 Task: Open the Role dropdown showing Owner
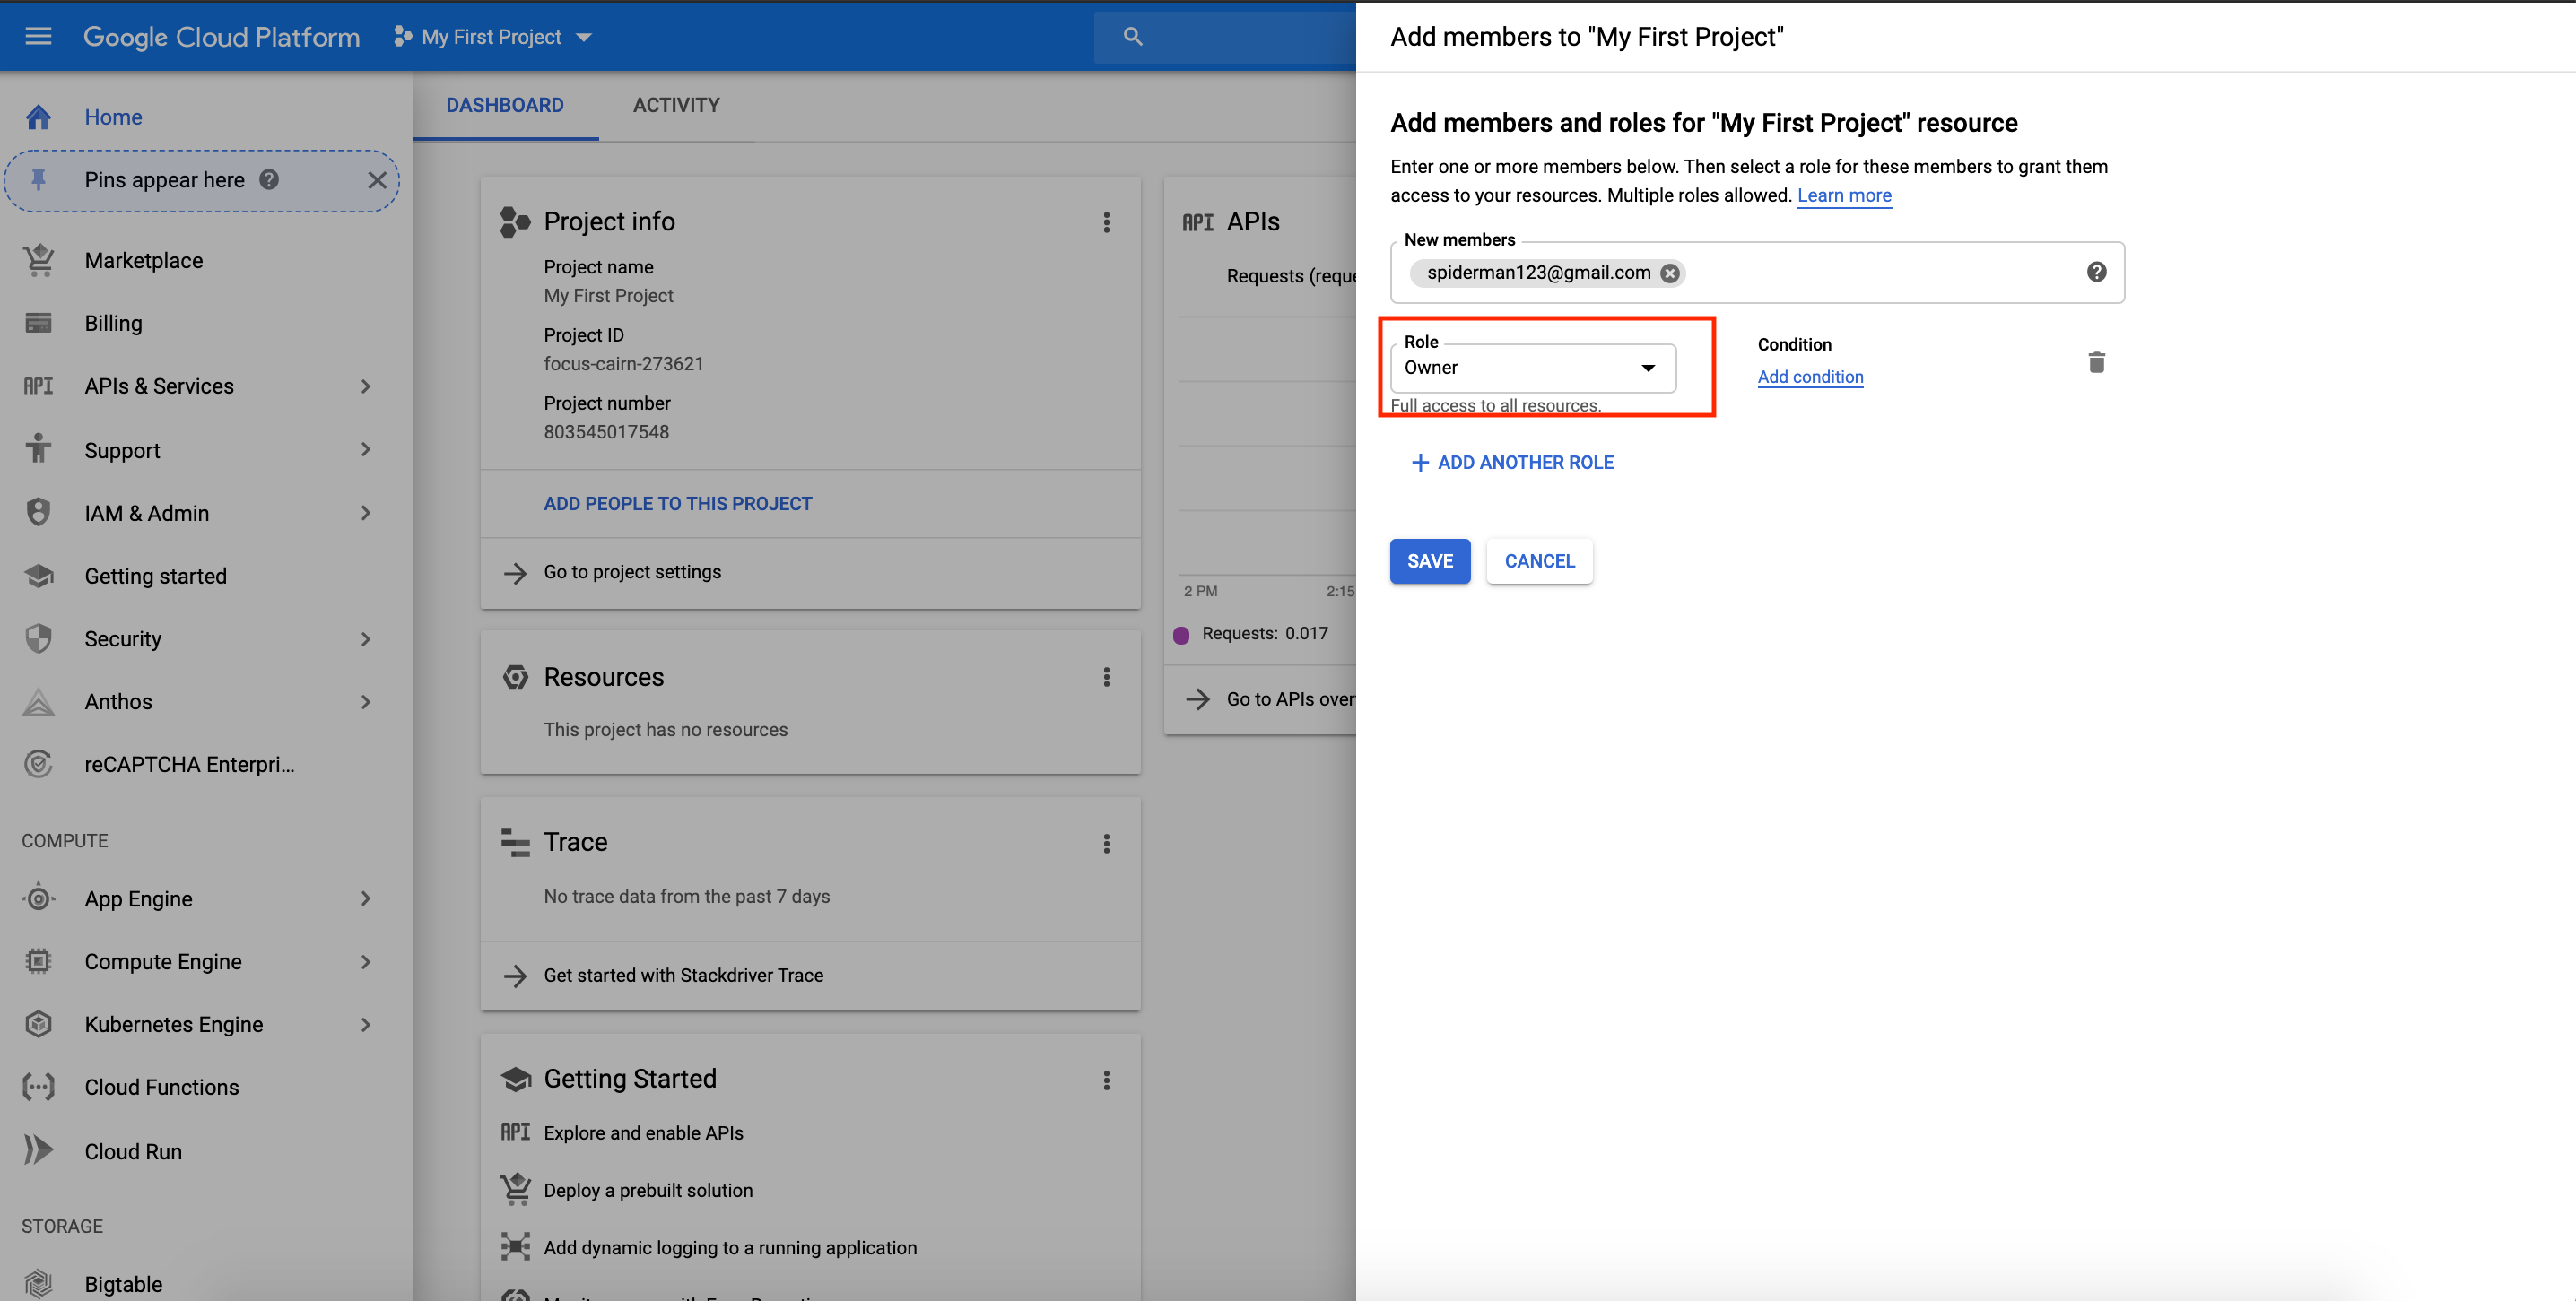1532,368
